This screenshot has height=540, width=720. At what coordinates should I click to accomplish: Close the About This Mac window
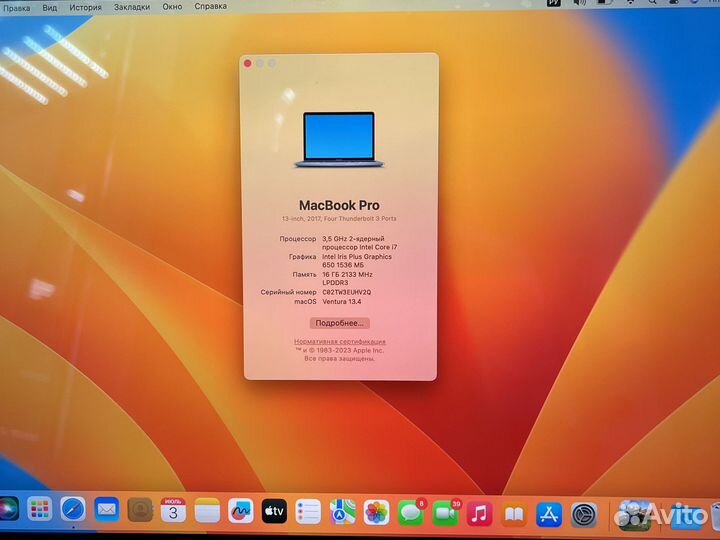248,63
